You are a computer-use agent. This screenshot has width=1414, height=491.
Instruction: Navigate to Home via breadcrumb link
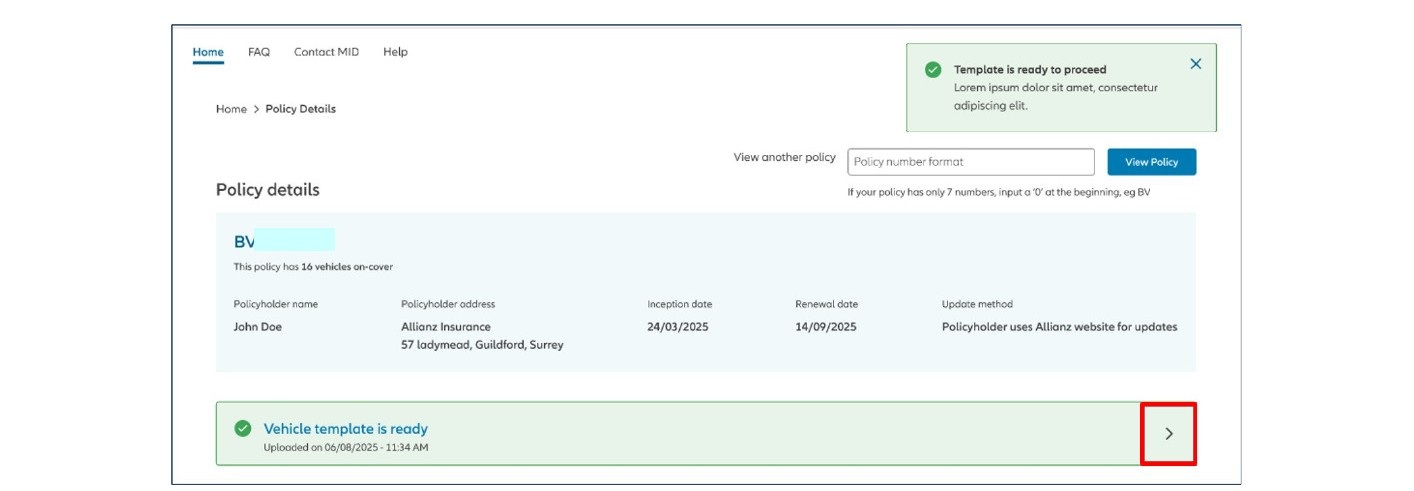coord(231,109)
